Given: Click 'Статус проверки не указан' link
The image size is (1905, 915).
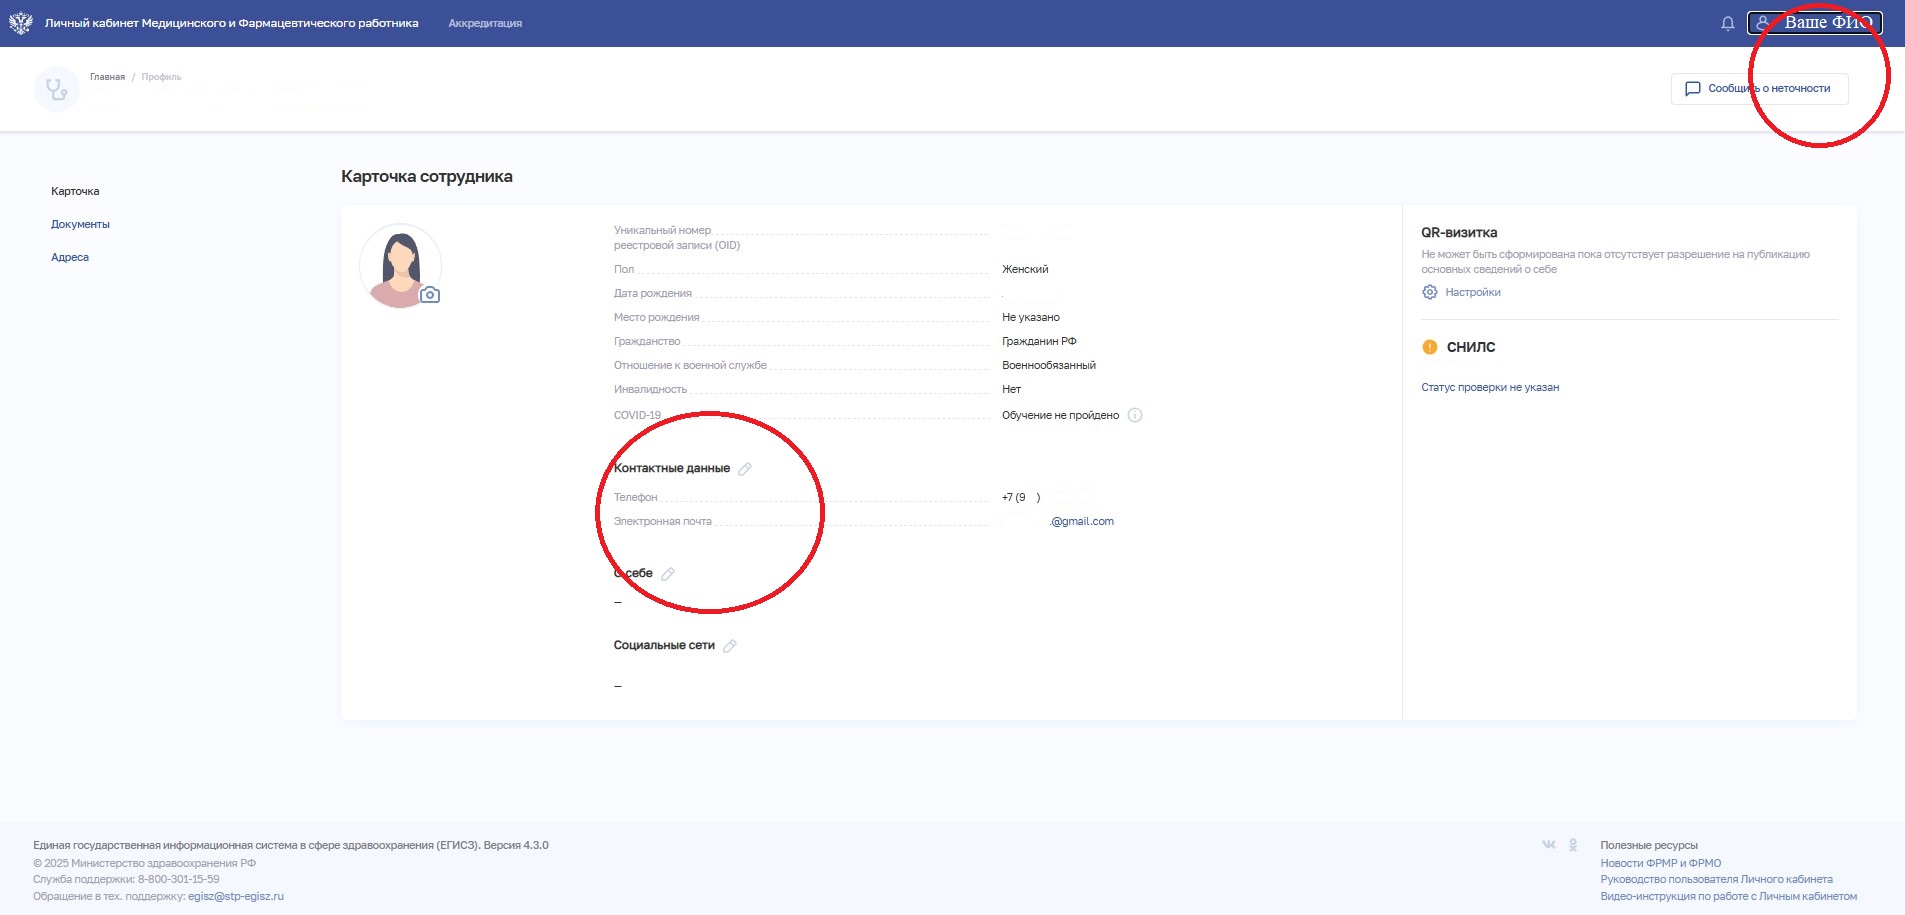Looking at the screenshot, I should 1490,387.
